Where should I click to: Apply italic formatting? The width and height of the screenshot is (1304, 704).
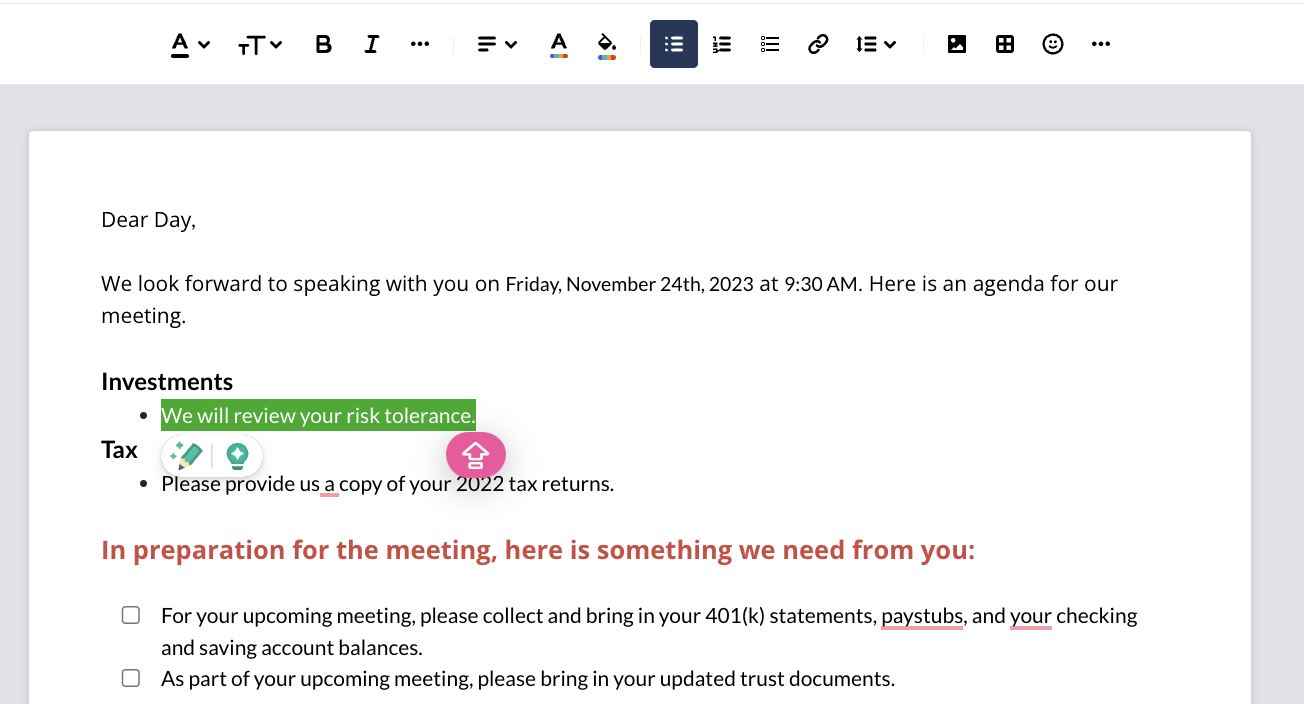tap(371, 44)
